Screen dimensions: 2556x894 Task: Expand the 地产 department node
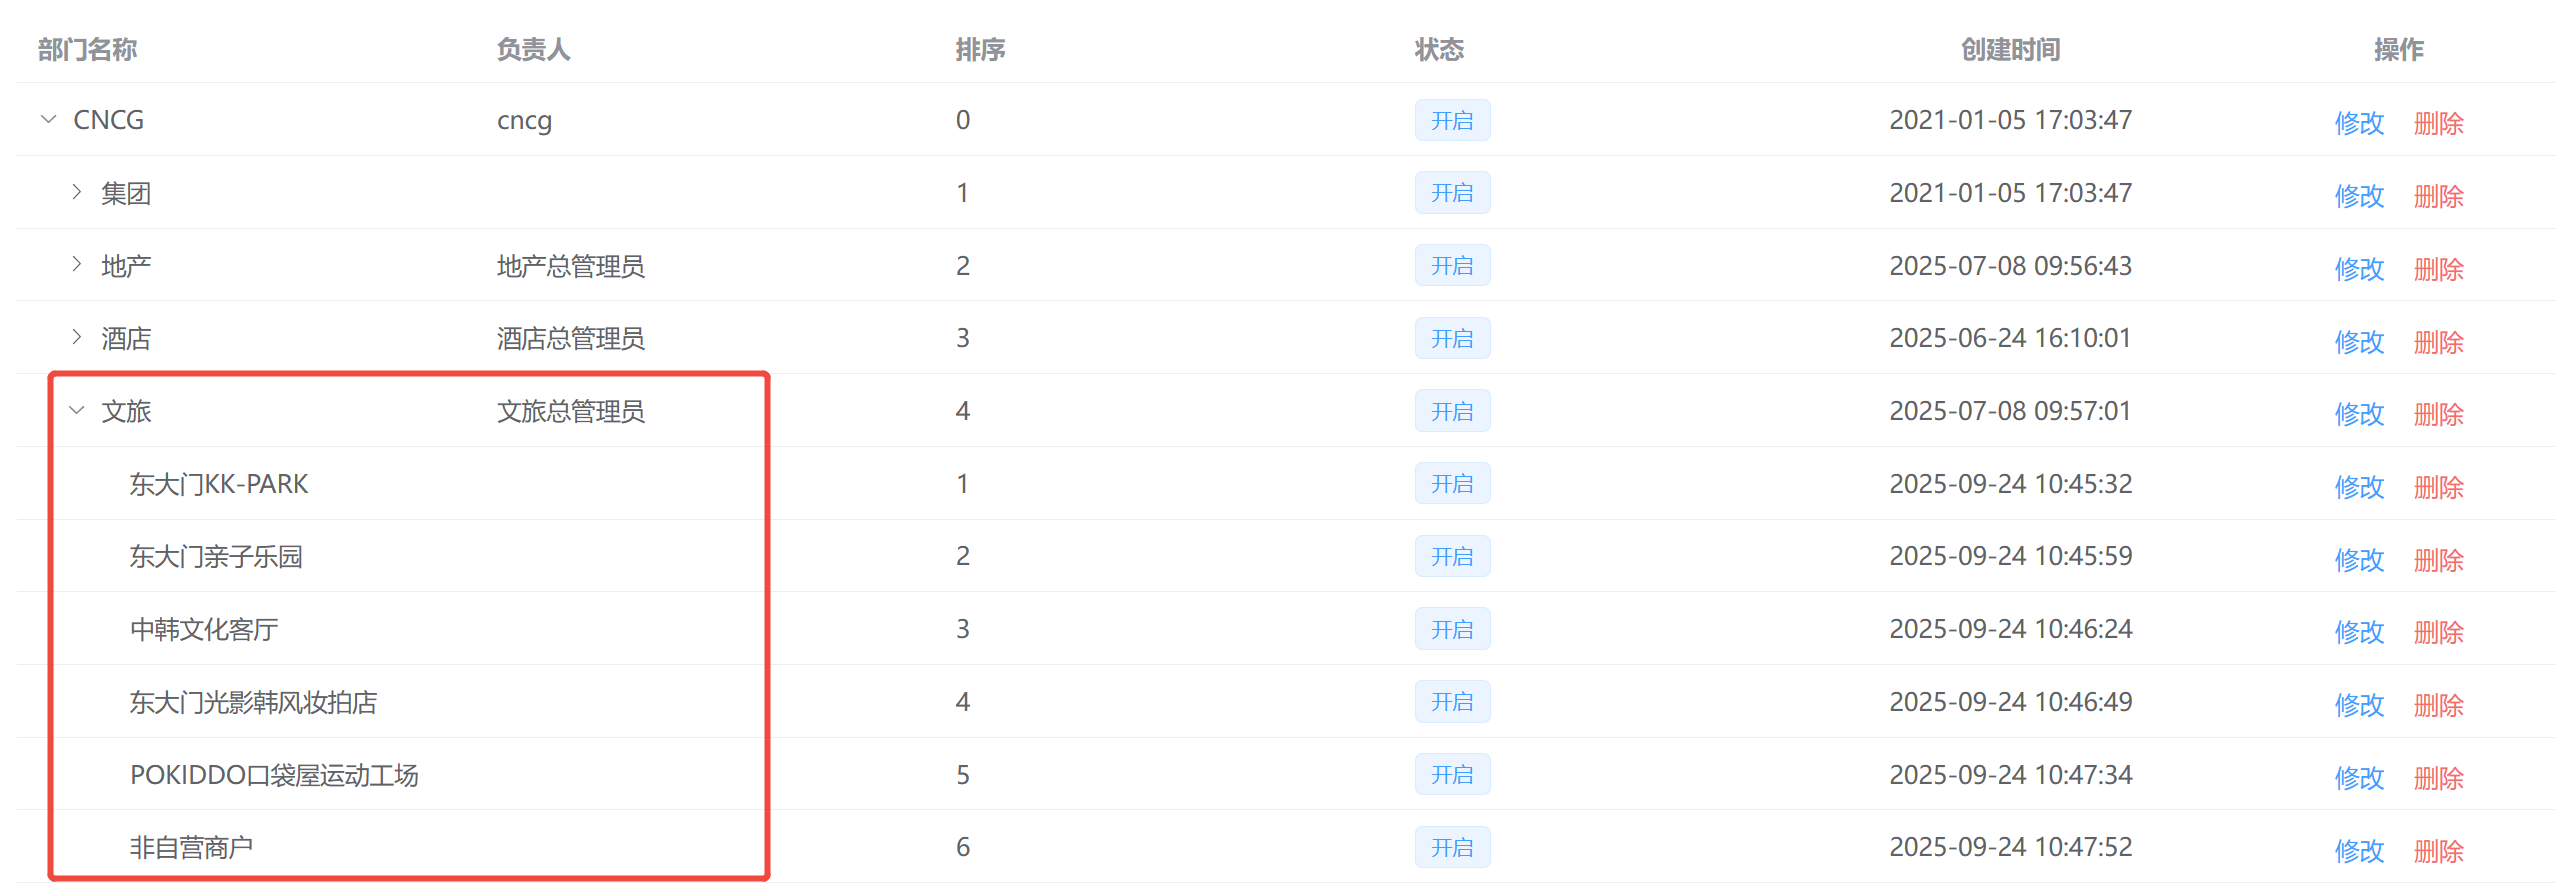(x=77, y=265)
